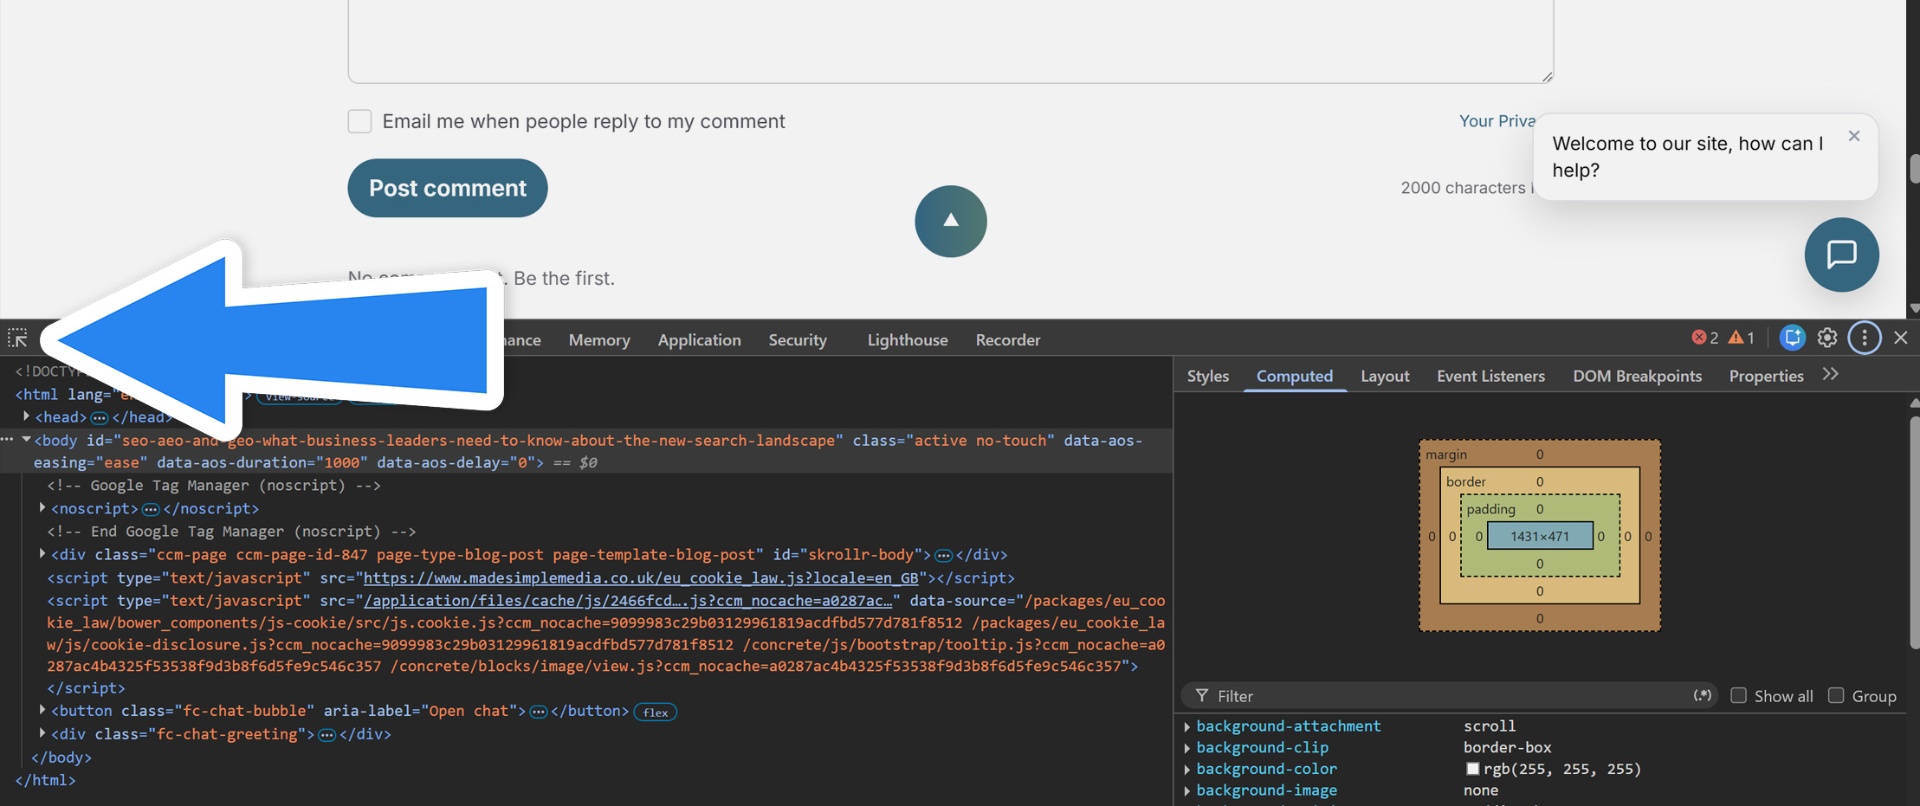This screenshot has width=1920, height=806.
Task: Click the scroll-to-top arrow button
Action: pos(950,221)
